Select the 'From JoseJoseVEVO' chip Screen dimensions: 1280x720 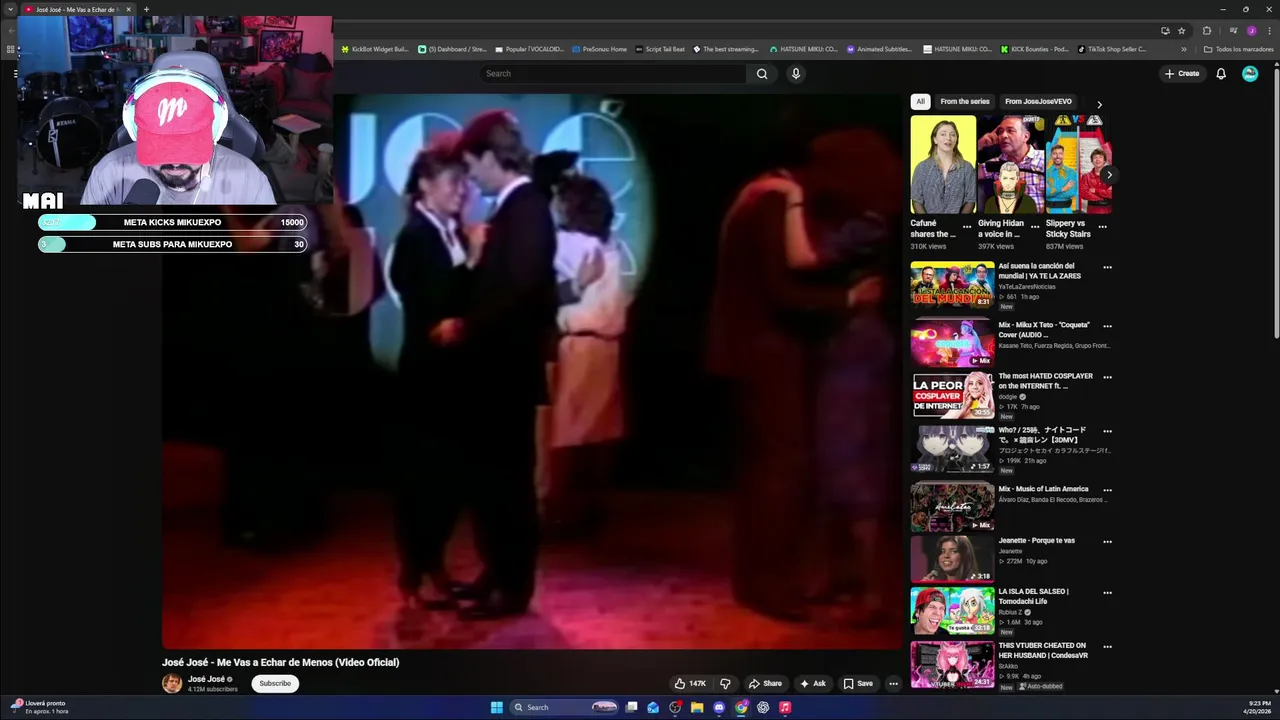(1038, 101)
